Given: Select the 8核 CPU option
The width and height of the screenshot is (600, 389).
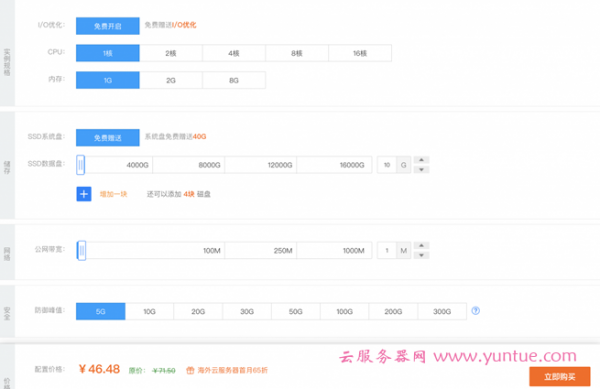Looking at the screenshot, I should (297, 53).
